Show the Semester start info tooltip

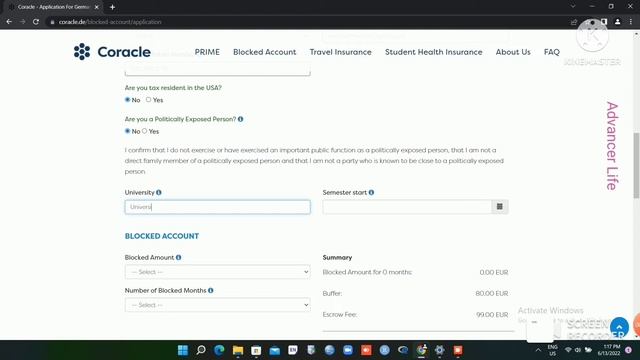point(371,192)
